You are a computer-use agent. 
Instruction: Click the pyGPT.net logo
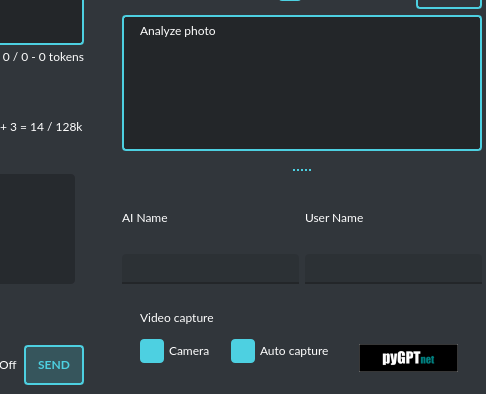[x=408, y=358]
